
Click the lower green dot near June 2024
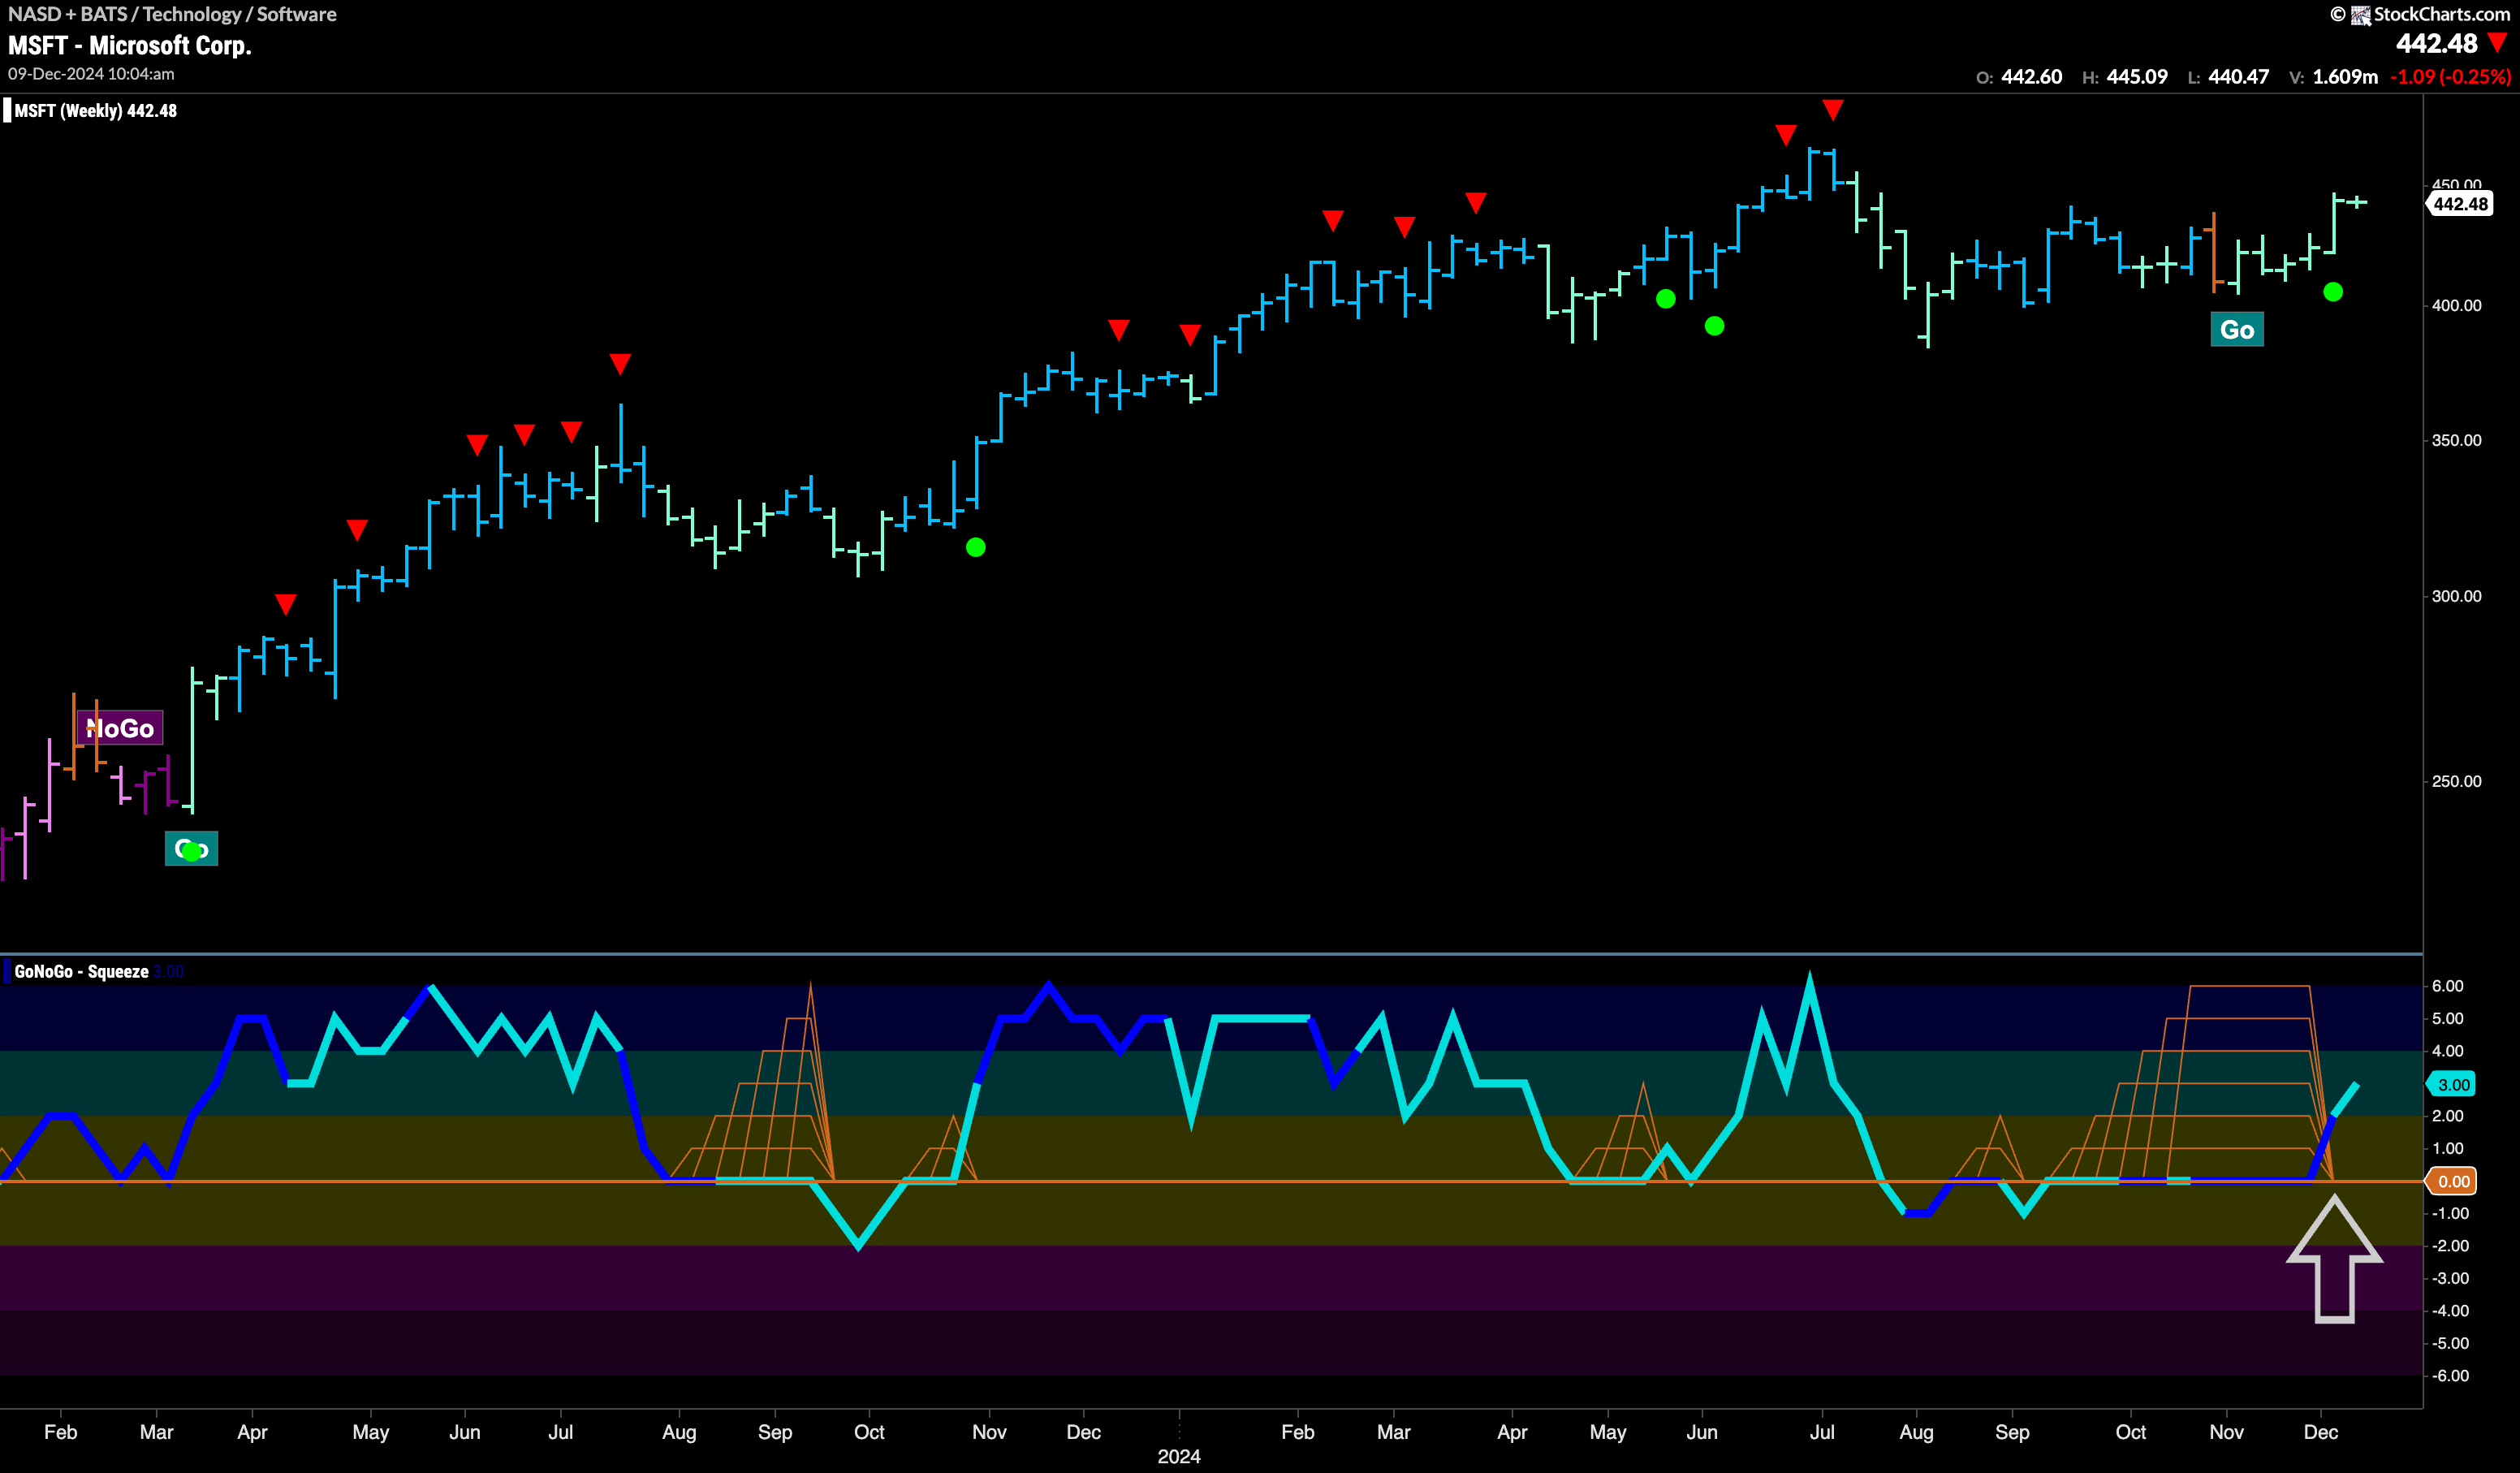(1714, 326)
